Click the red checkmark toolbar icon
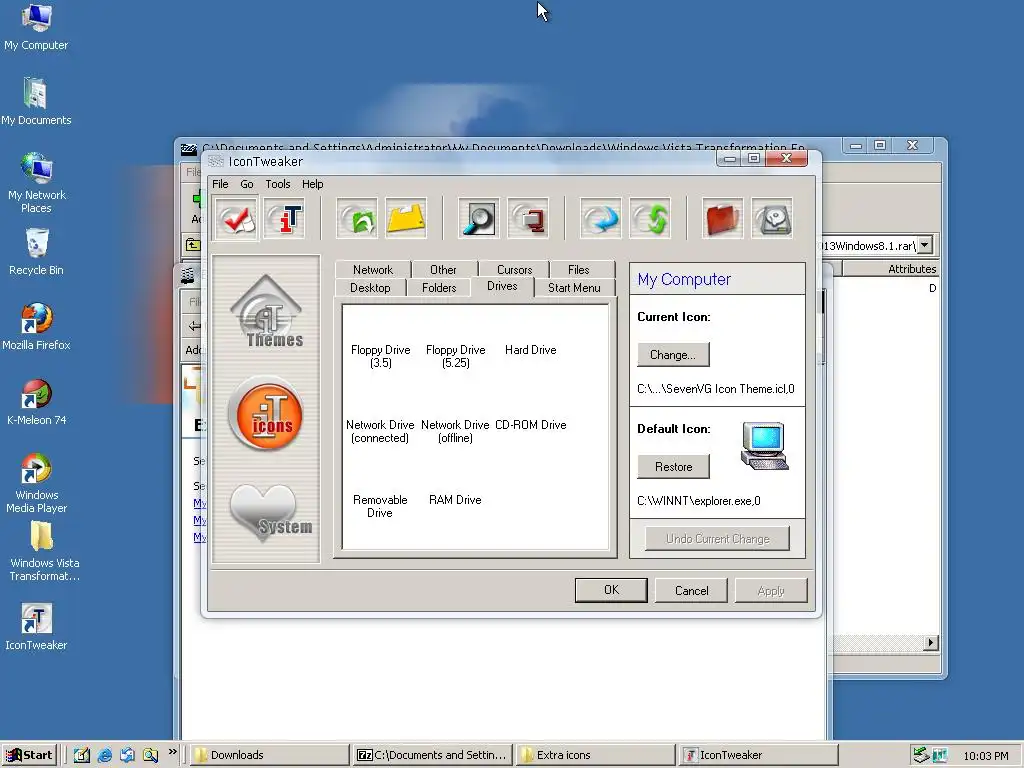The height and width of the screenshot is (768, 1024). tap(236, 219)
